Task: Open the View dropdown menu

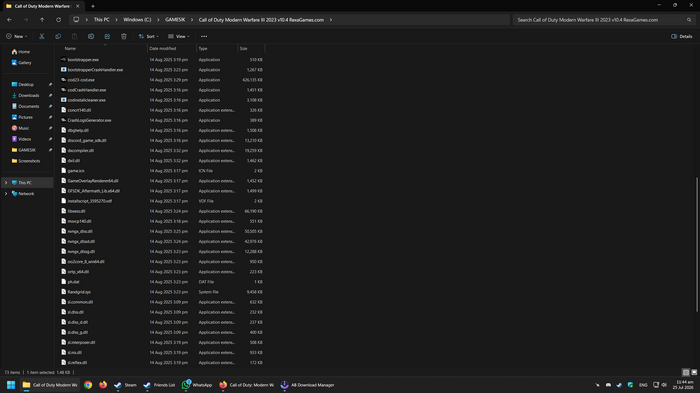Action: pos(179,36)
